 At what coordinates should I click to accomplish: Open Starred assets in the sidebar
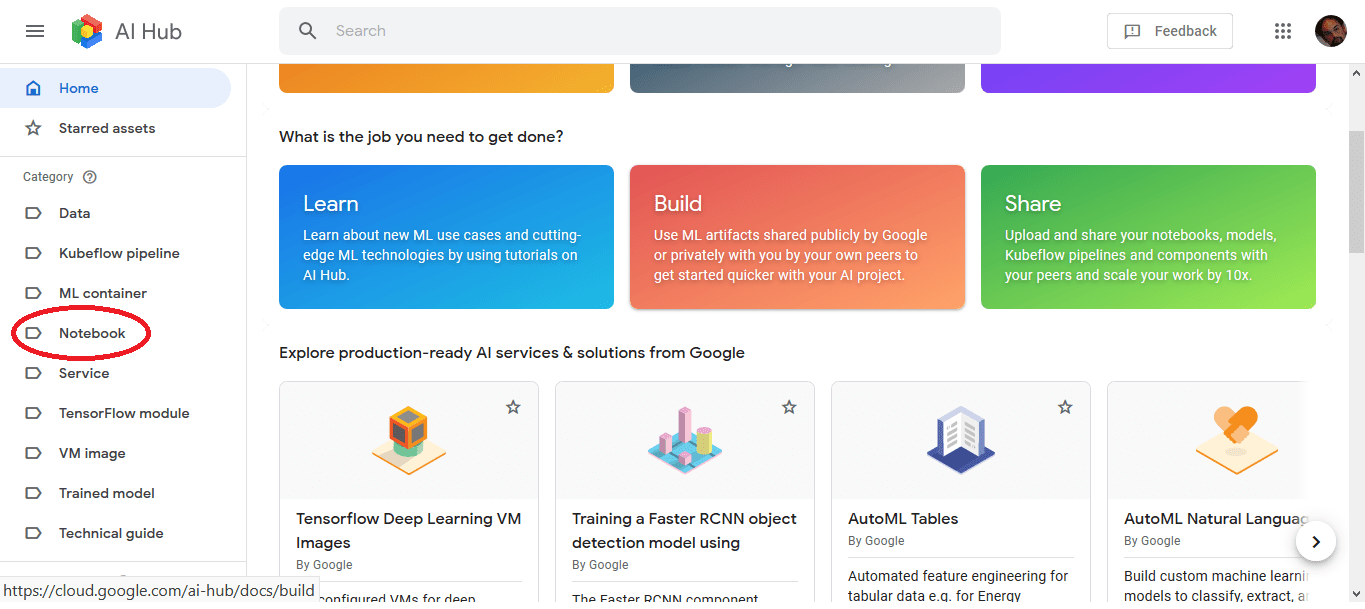click(115, 128)
